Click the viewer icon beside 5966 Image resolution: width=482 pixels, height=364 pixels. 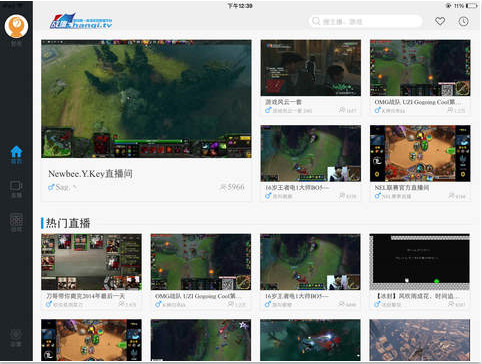[x=223, y=187]
